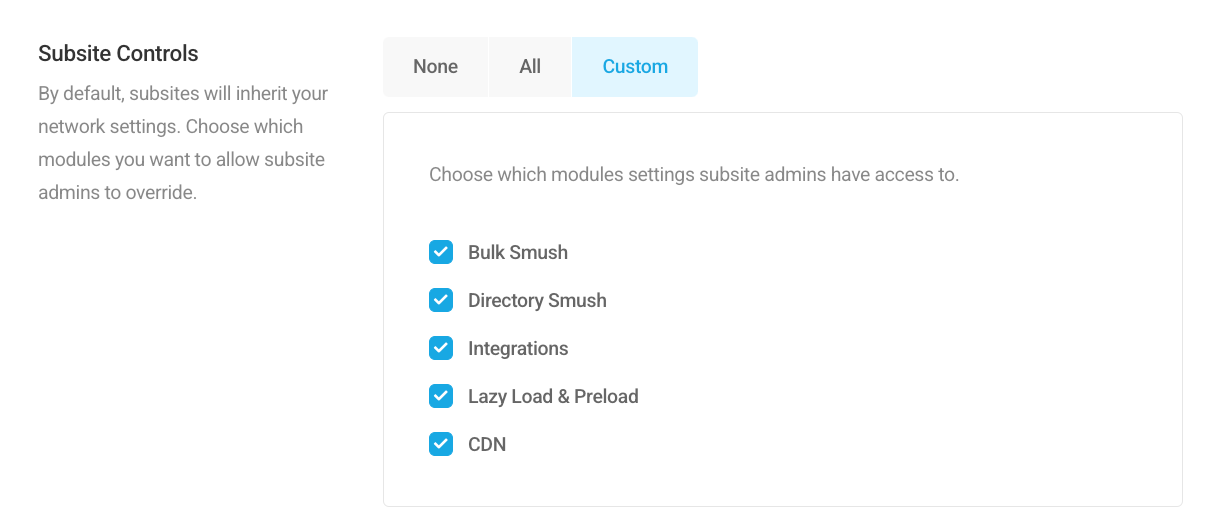Toggle the Directory Smush checkbox
The image size is (1220, 532).
click(441, 300)
